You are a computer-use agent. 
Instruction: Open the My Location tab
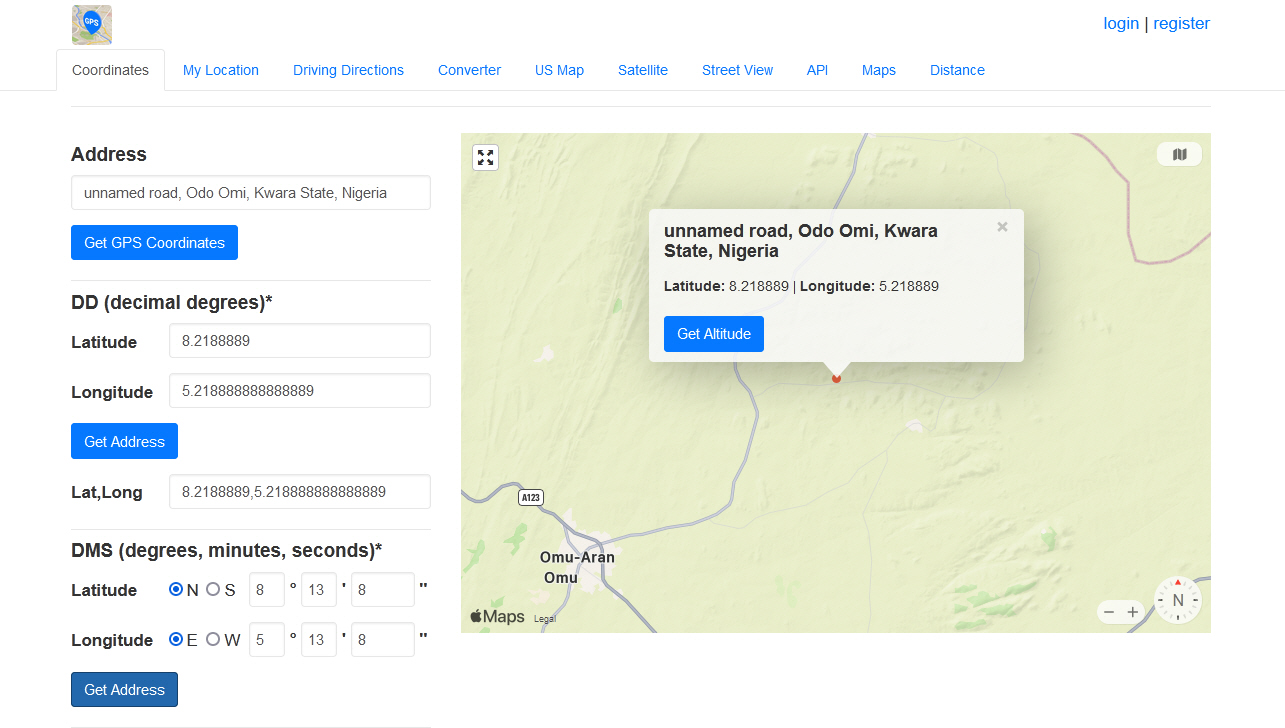(221, 70)
